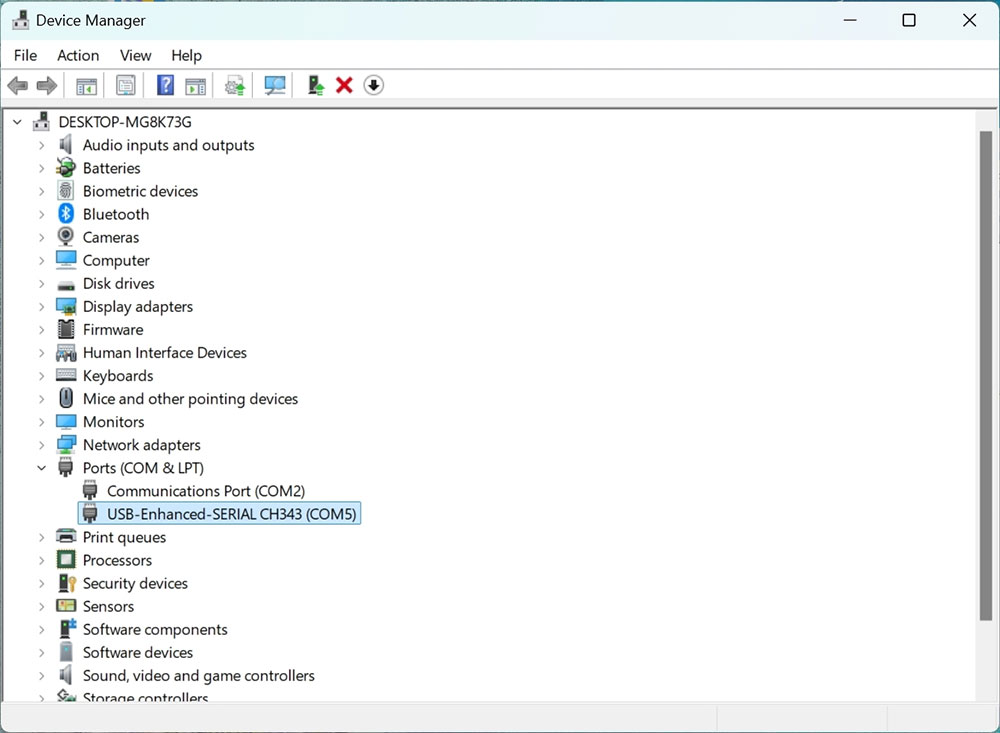Click the Cameras webcam icon

click(x=66, y=237)
